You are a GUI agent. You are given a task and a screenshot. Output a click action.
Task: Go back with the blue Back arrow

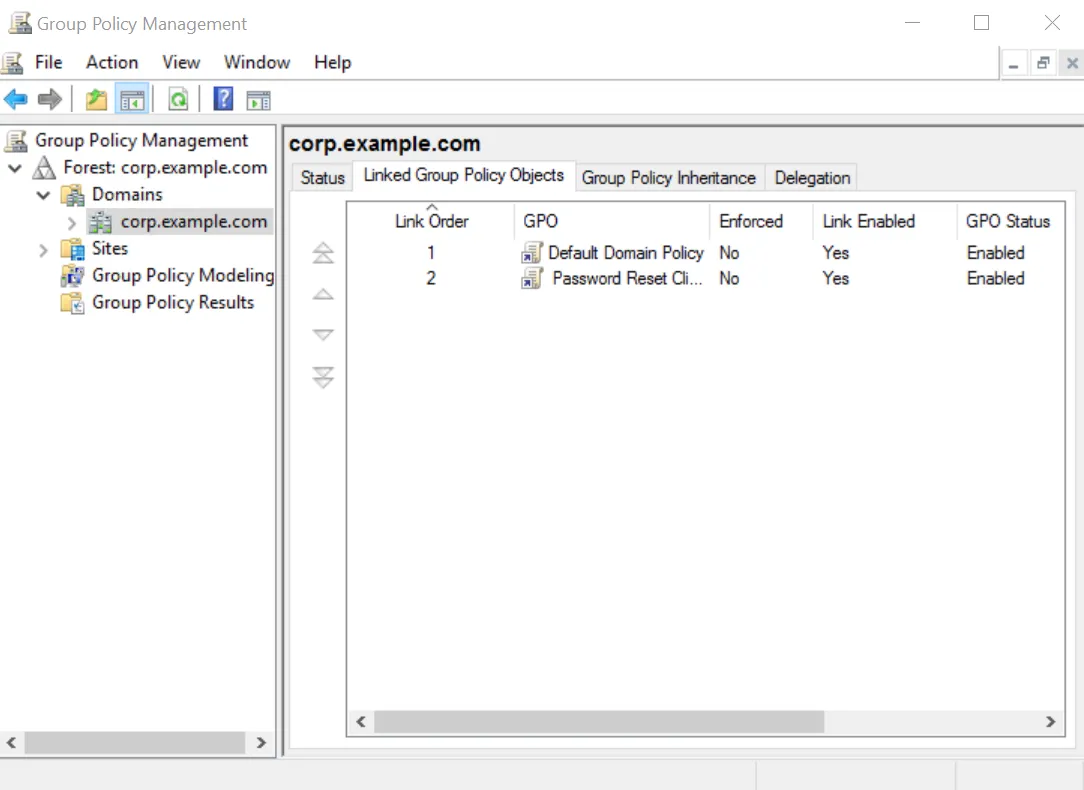click(15, 100)
